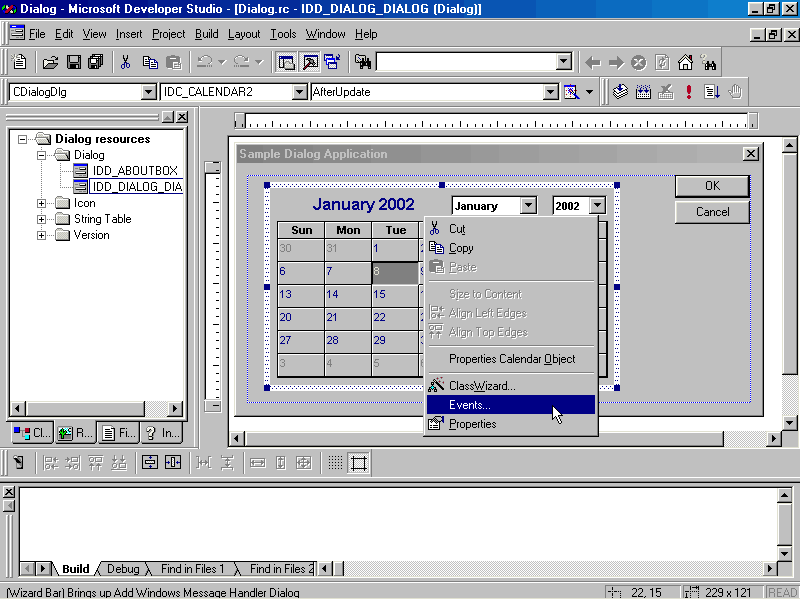Click the Go debug icon
This screenshot has height=600, width=800.
pos(712,92)
